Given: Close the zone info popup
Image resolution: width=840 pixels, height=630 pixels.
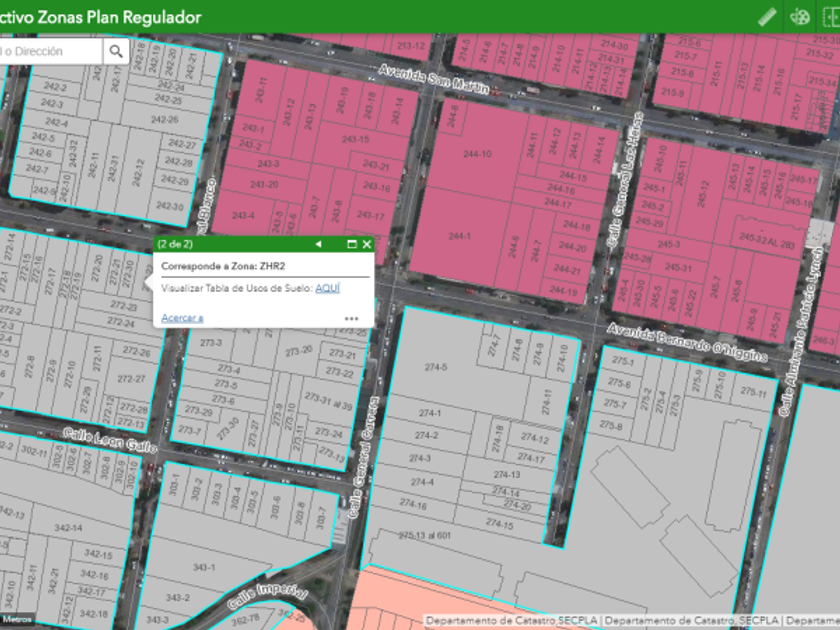Looking at the screenshot, I should click(x=366, y=244).
